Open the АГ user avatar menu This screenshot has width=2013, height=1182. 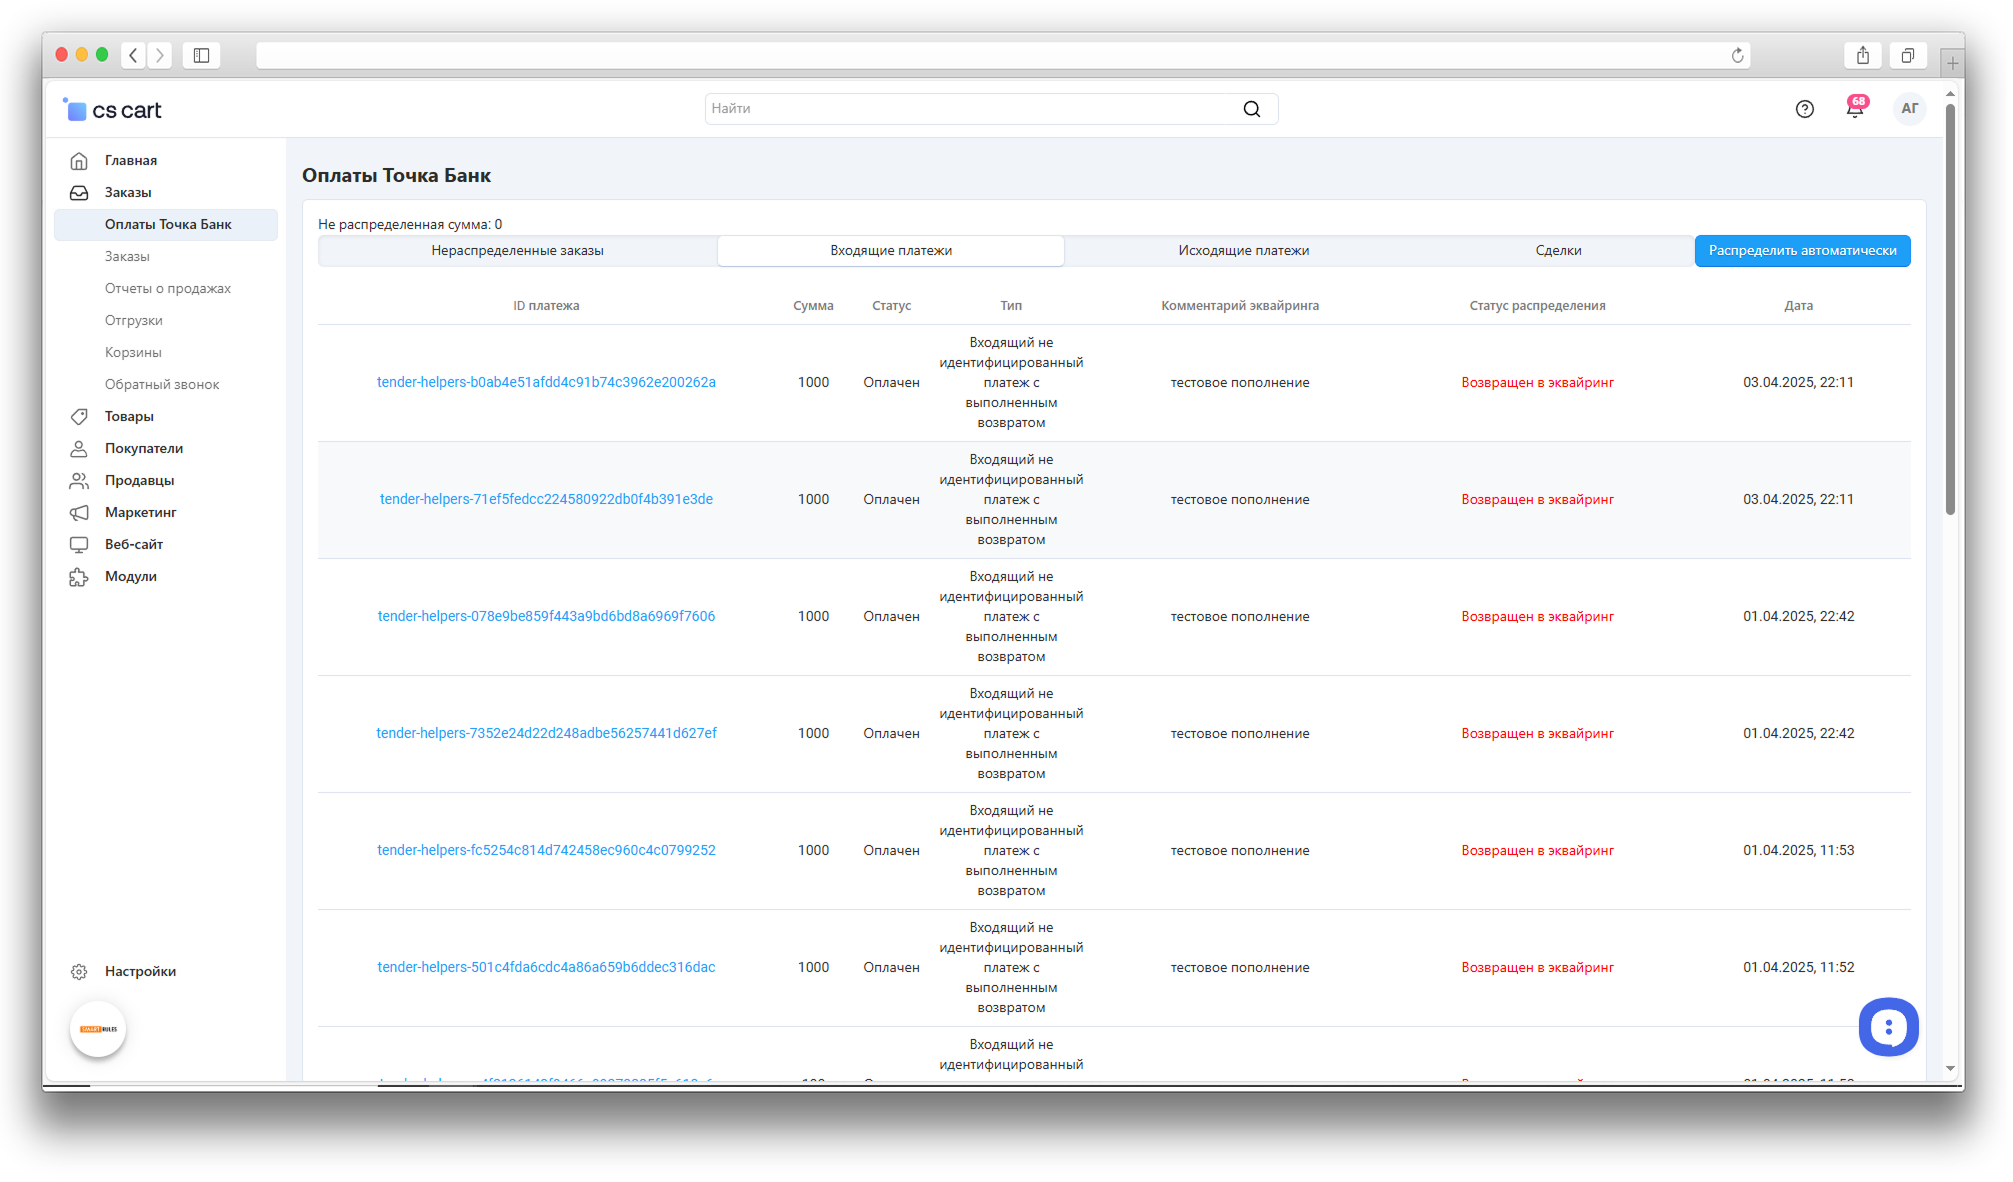click(x=1909, y=109)
